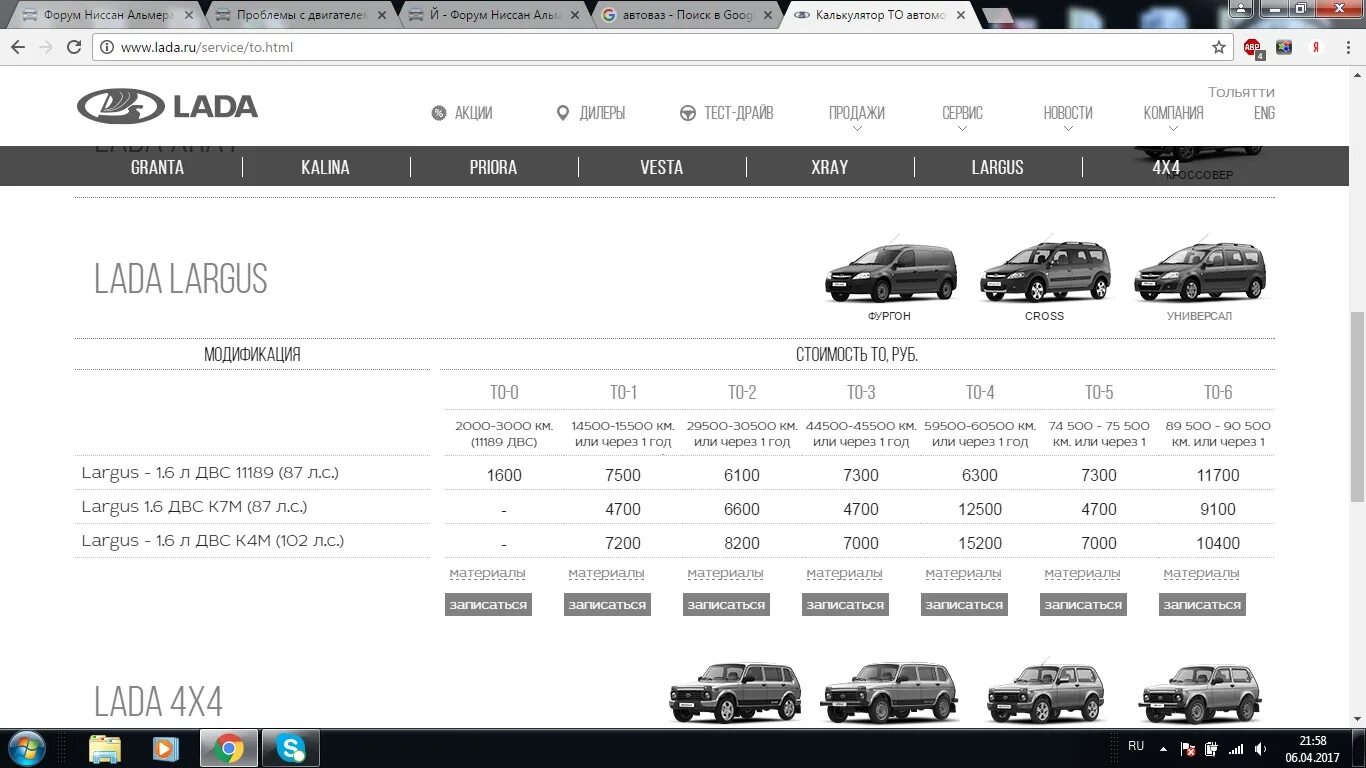
Task: Expand the Новости menu
Action: coord(1068,116)
